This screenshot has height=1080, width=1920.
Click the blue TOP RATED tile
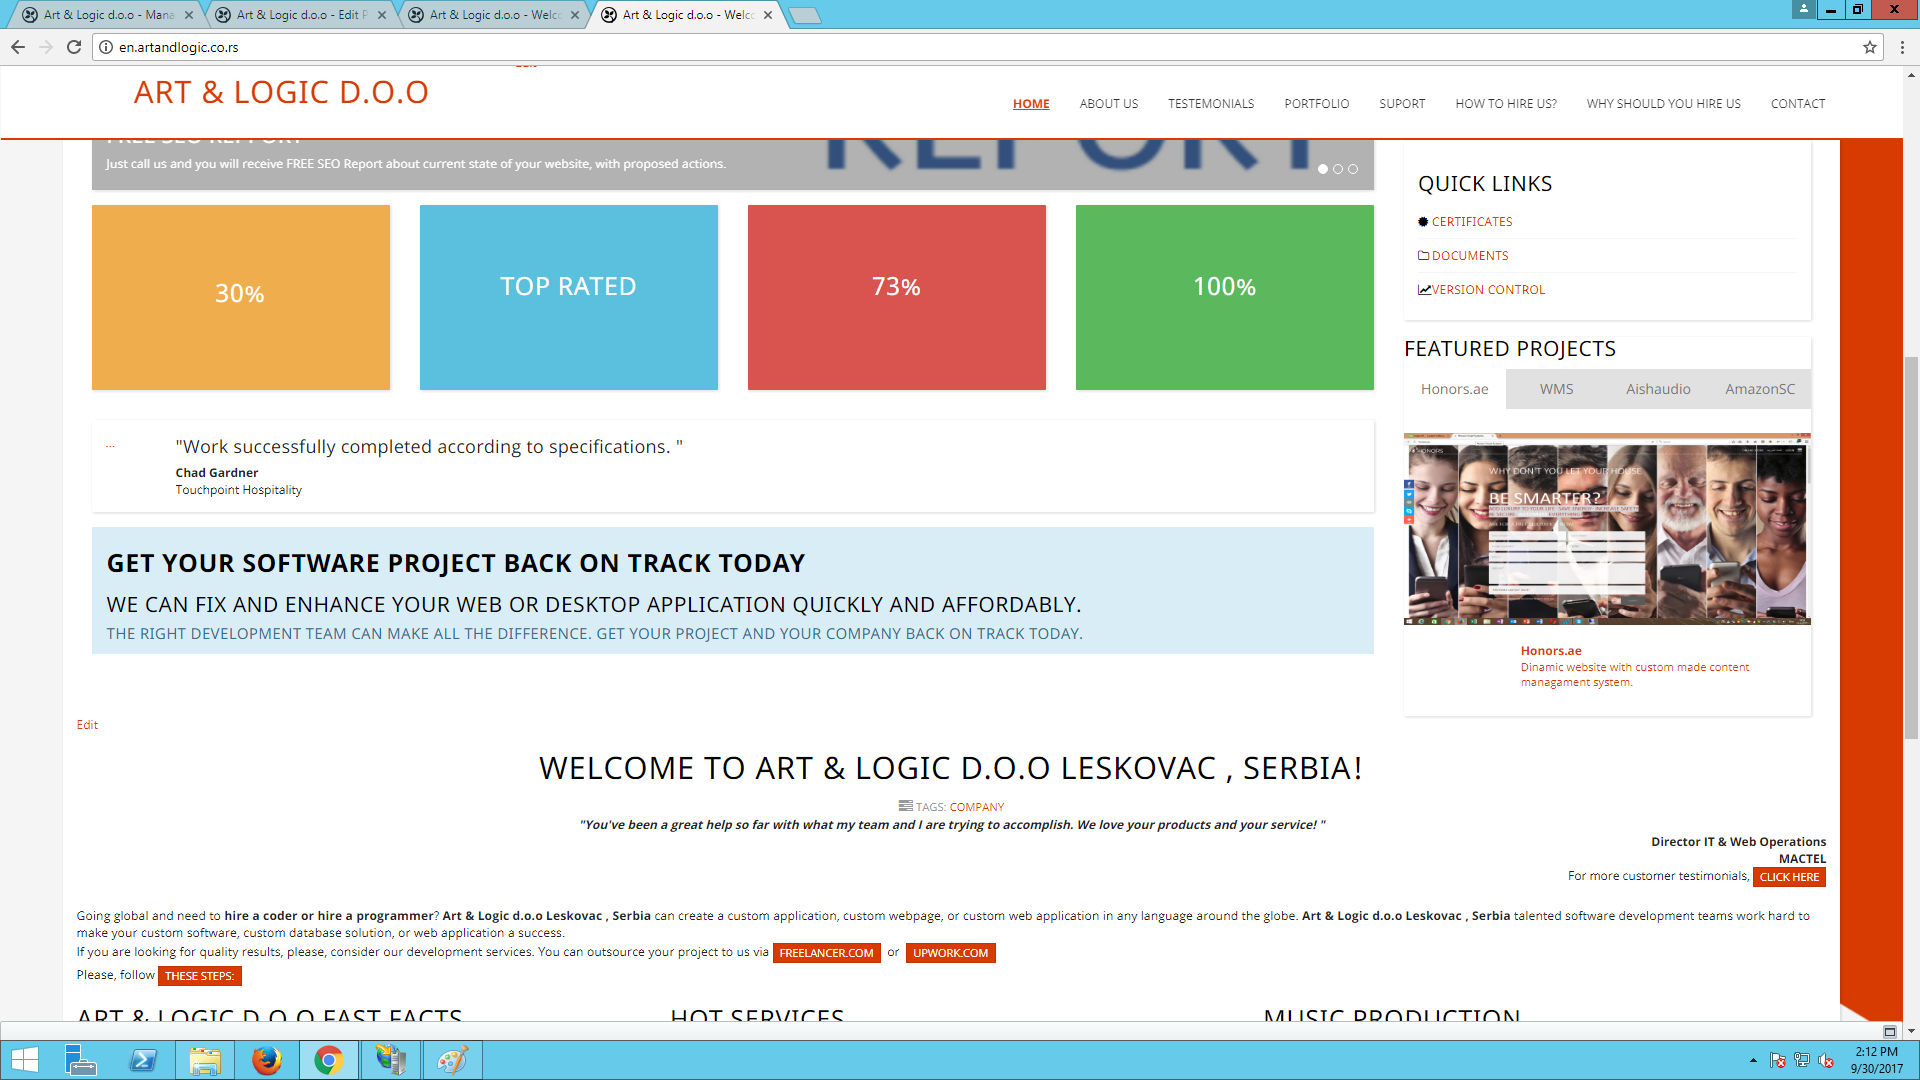tap(569, 297)
